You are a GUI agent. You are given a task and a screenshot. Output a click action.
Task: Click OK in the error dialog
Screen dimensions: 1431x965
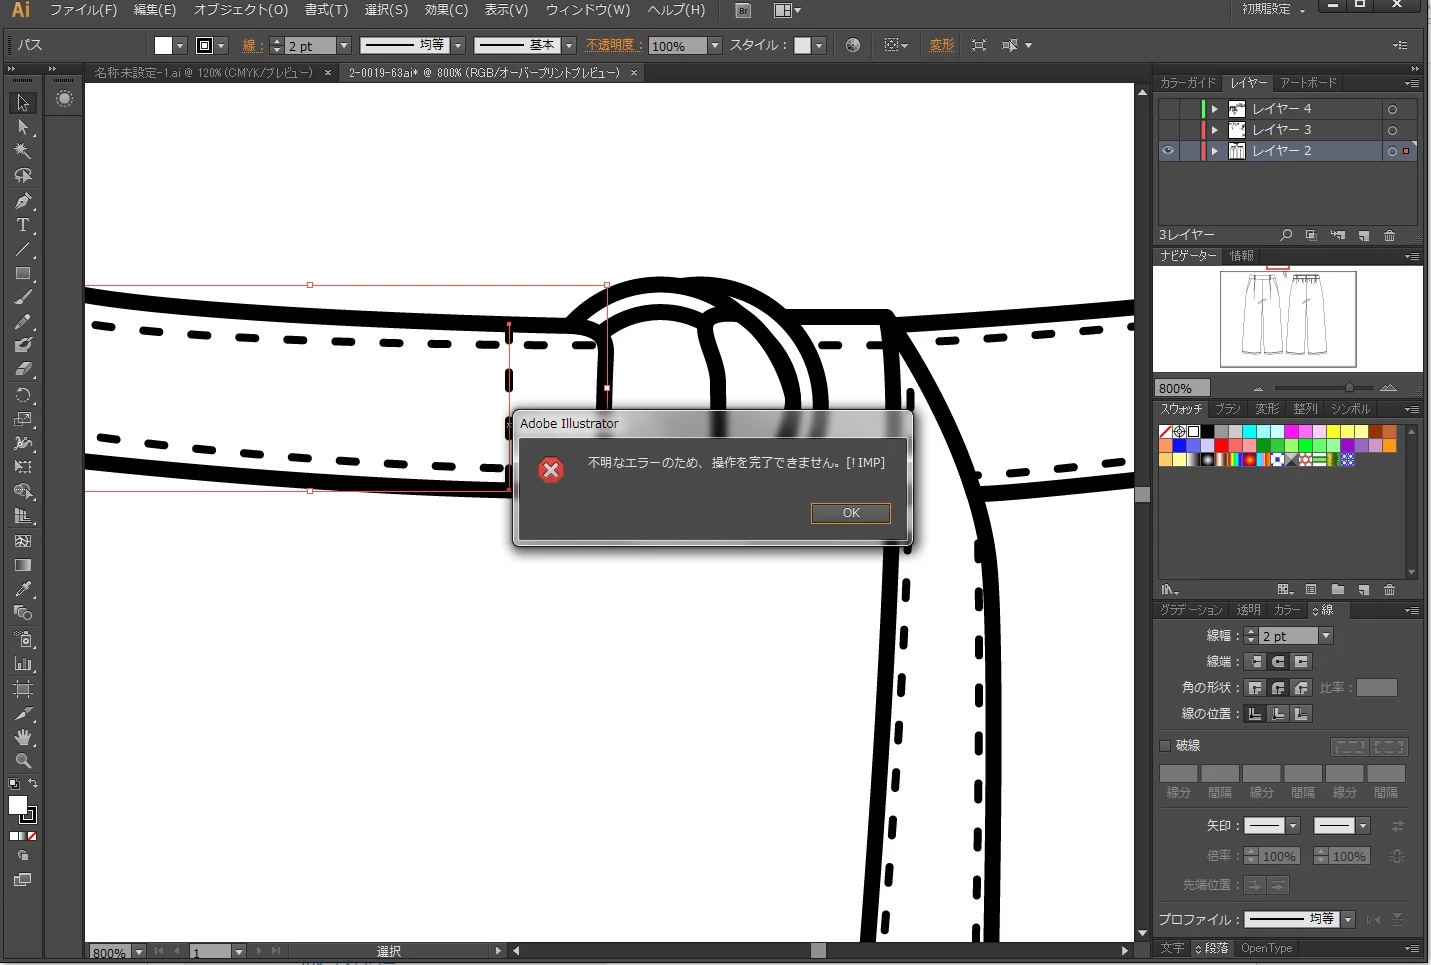851,513
